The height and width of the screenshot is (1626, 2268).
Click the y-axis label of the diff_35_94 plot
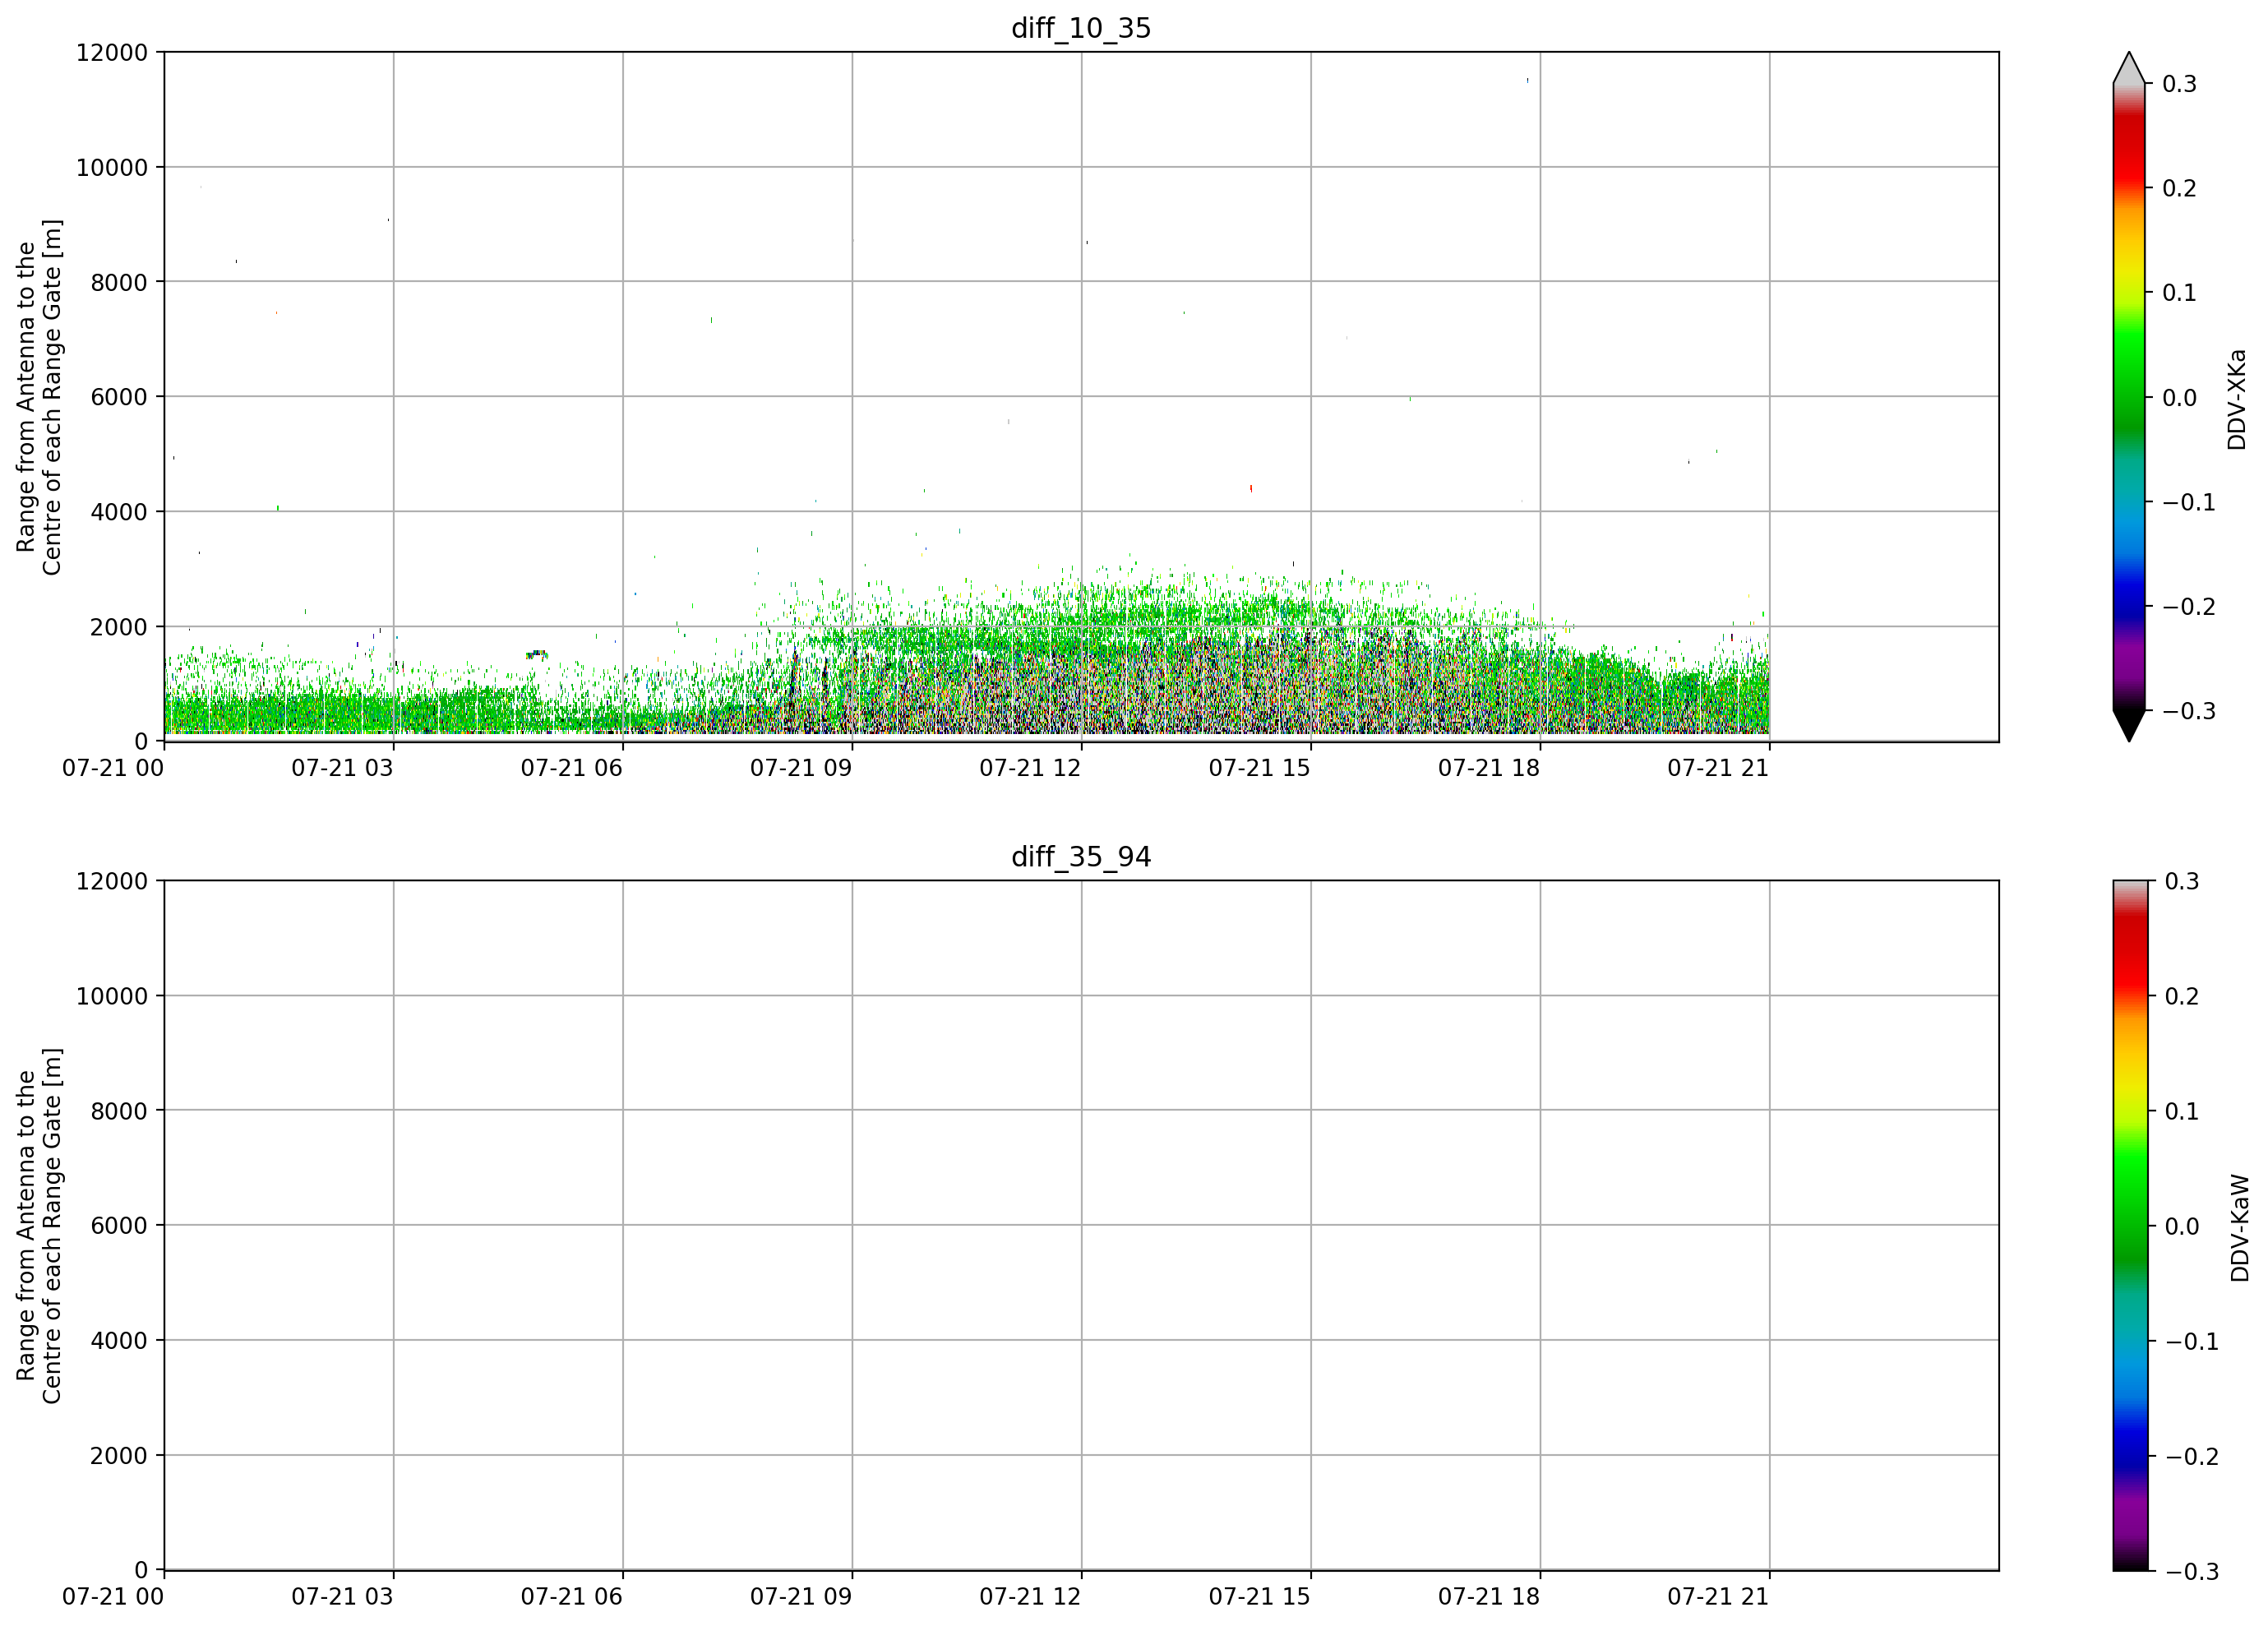pos(39,1226)
